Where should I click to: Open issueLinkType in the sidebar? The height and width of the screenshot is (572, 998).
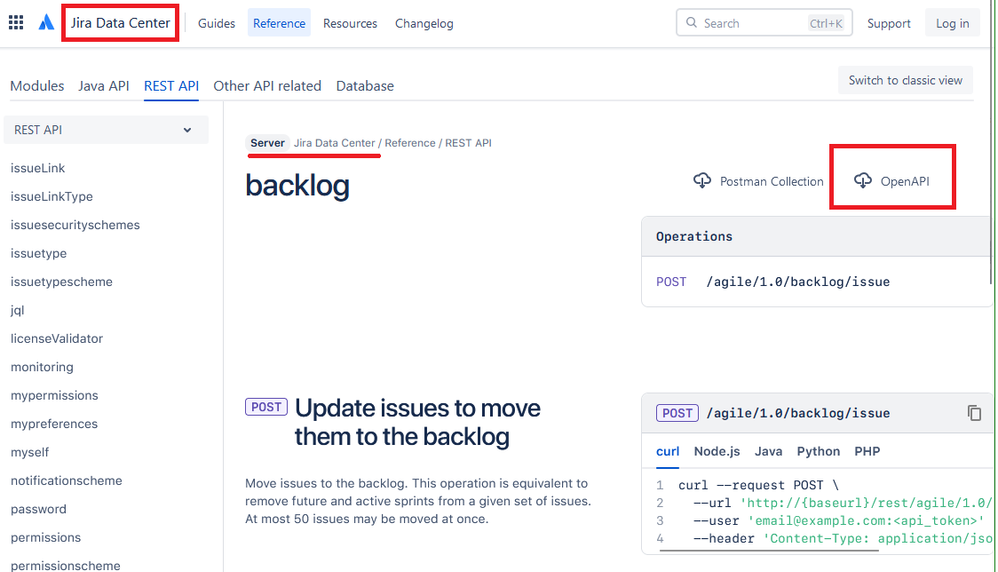pos(52,197)
